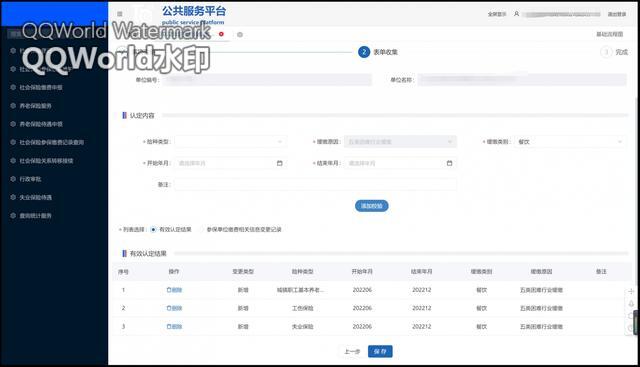
Task: Click the icon beside 查询统计服务 in sidebar
Action: pyautogui.click(x=13, y=216)
